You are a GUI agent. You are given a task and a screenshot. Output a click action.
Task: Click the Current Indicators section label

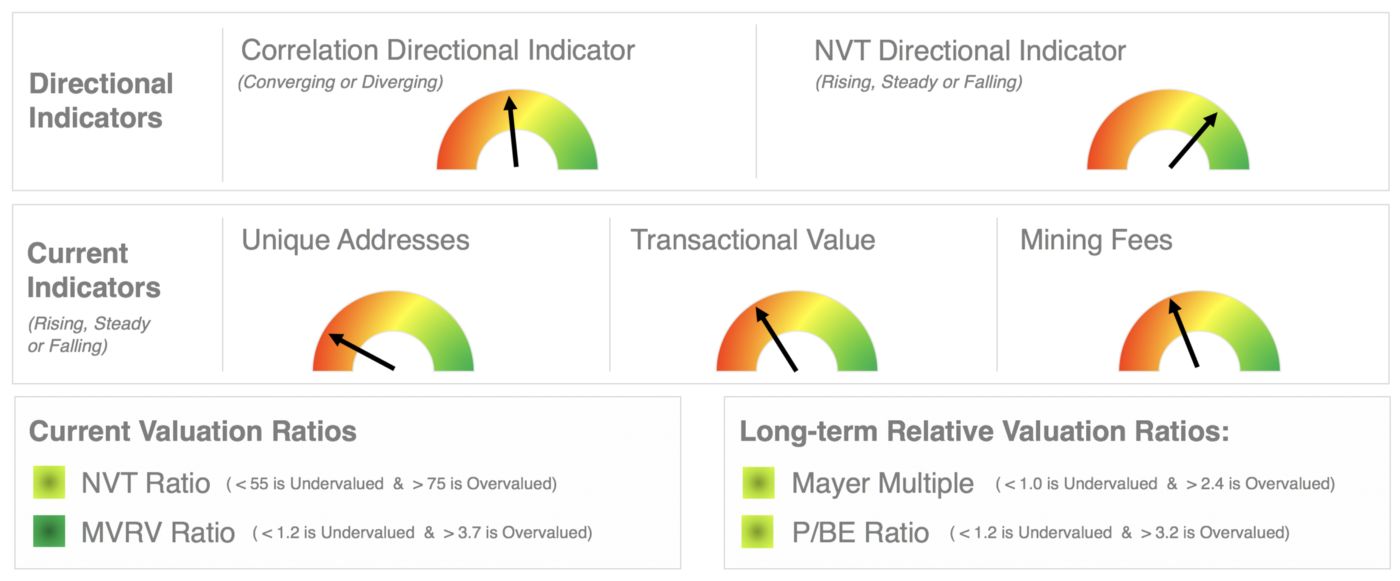93,270
